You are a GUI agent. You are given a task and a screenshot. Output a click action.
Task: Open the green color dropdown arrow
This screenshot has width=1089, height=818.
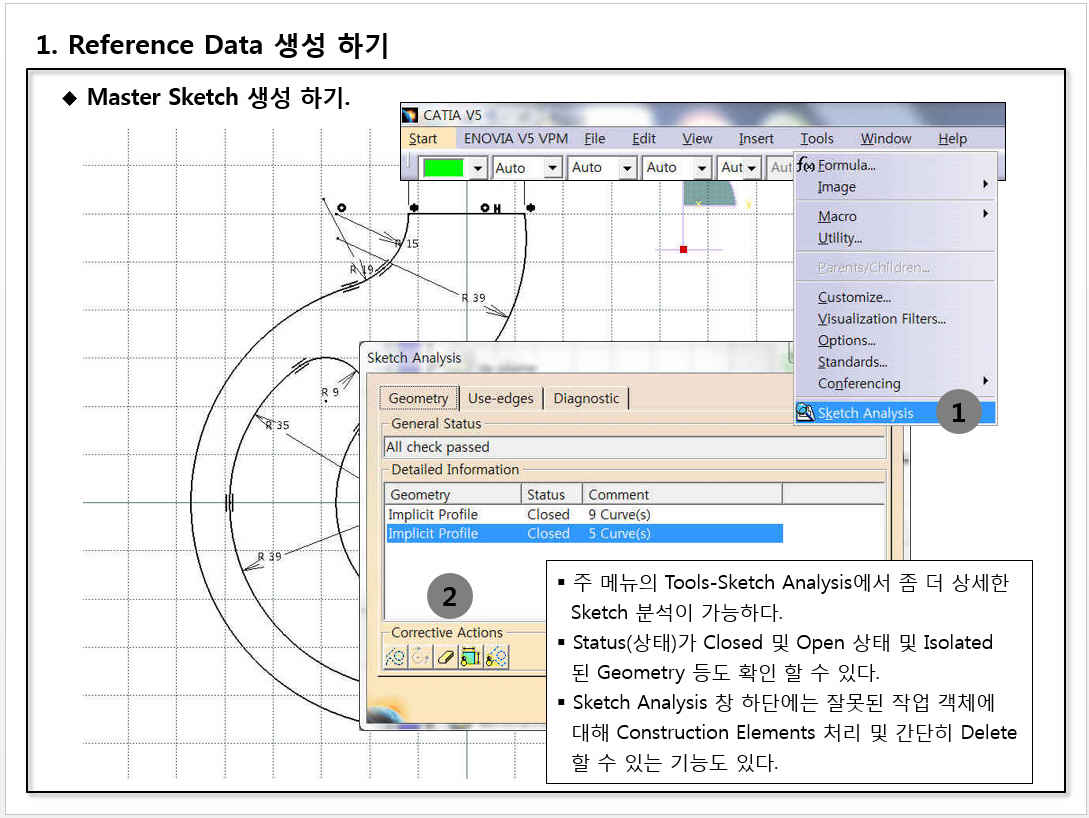tap(478, 168)
